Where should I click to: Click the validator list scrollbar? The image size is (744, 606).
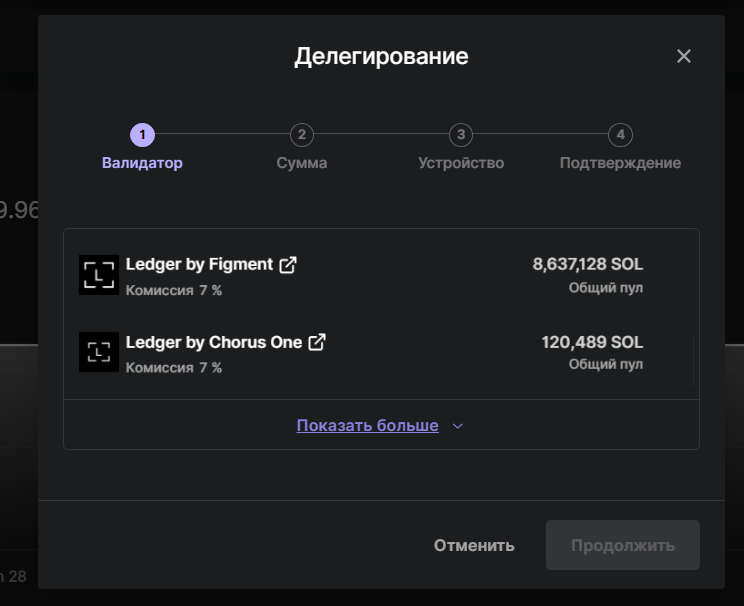pos(693,360)
